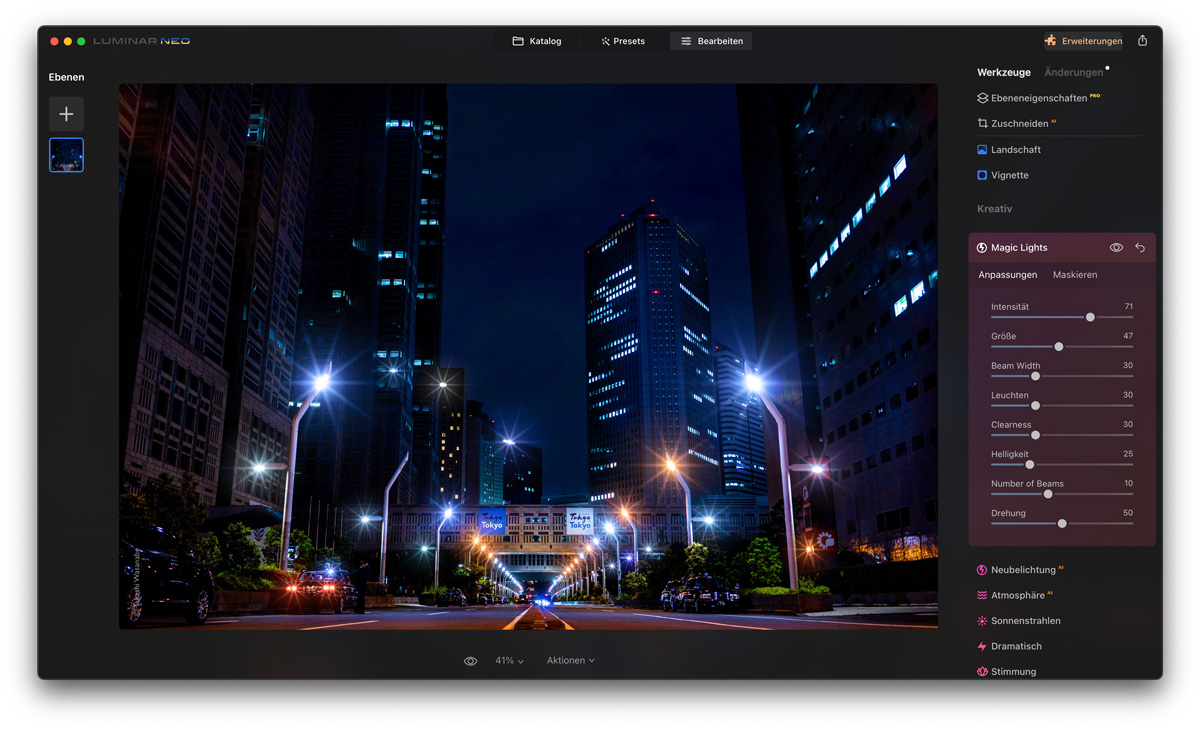Switch to the Änderungen tab

click(1074, 72)
